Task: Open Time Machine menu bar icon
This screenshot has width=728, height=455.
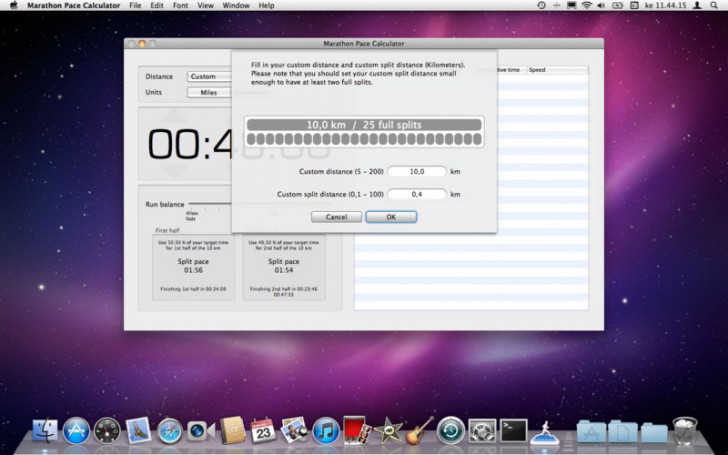Action: [541, 6]
